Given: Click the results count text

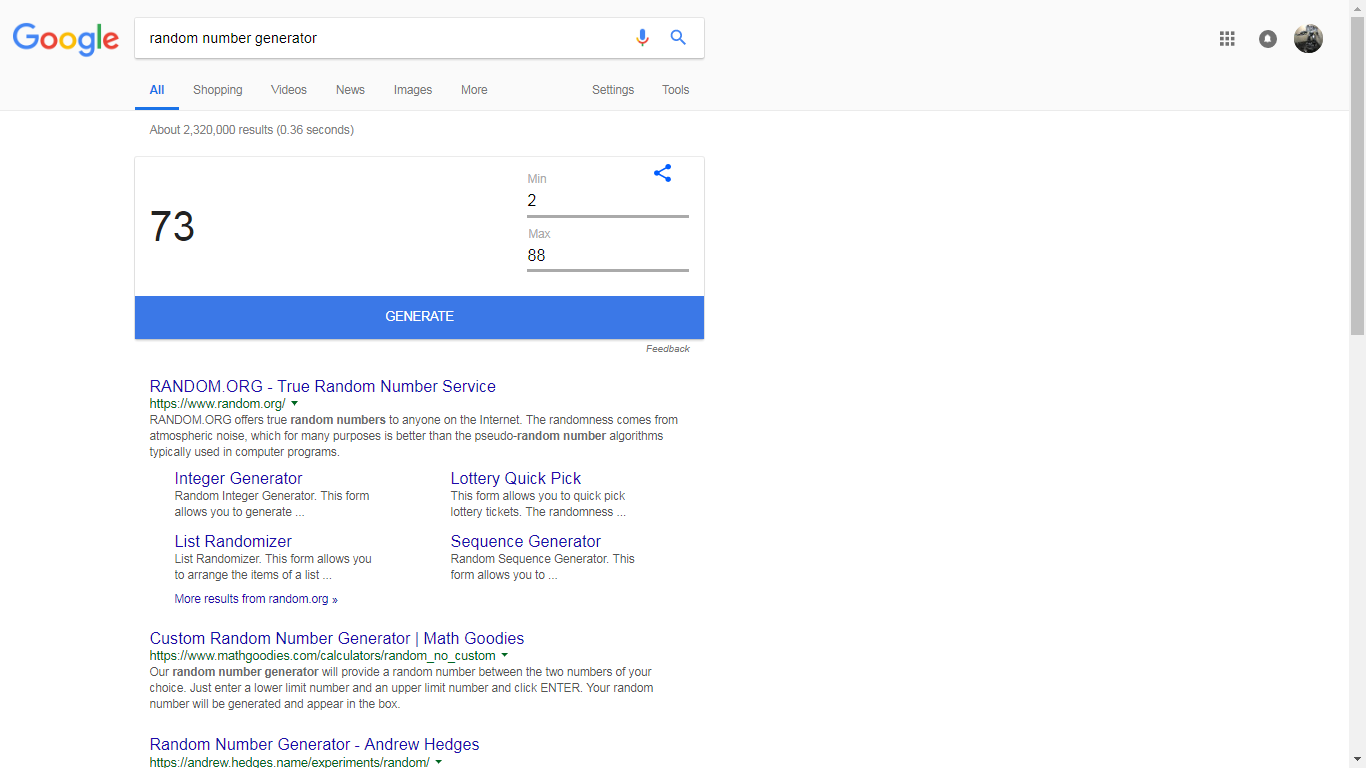Looking at the screenshot, I should pyautogui.click(x=252, y=130).
